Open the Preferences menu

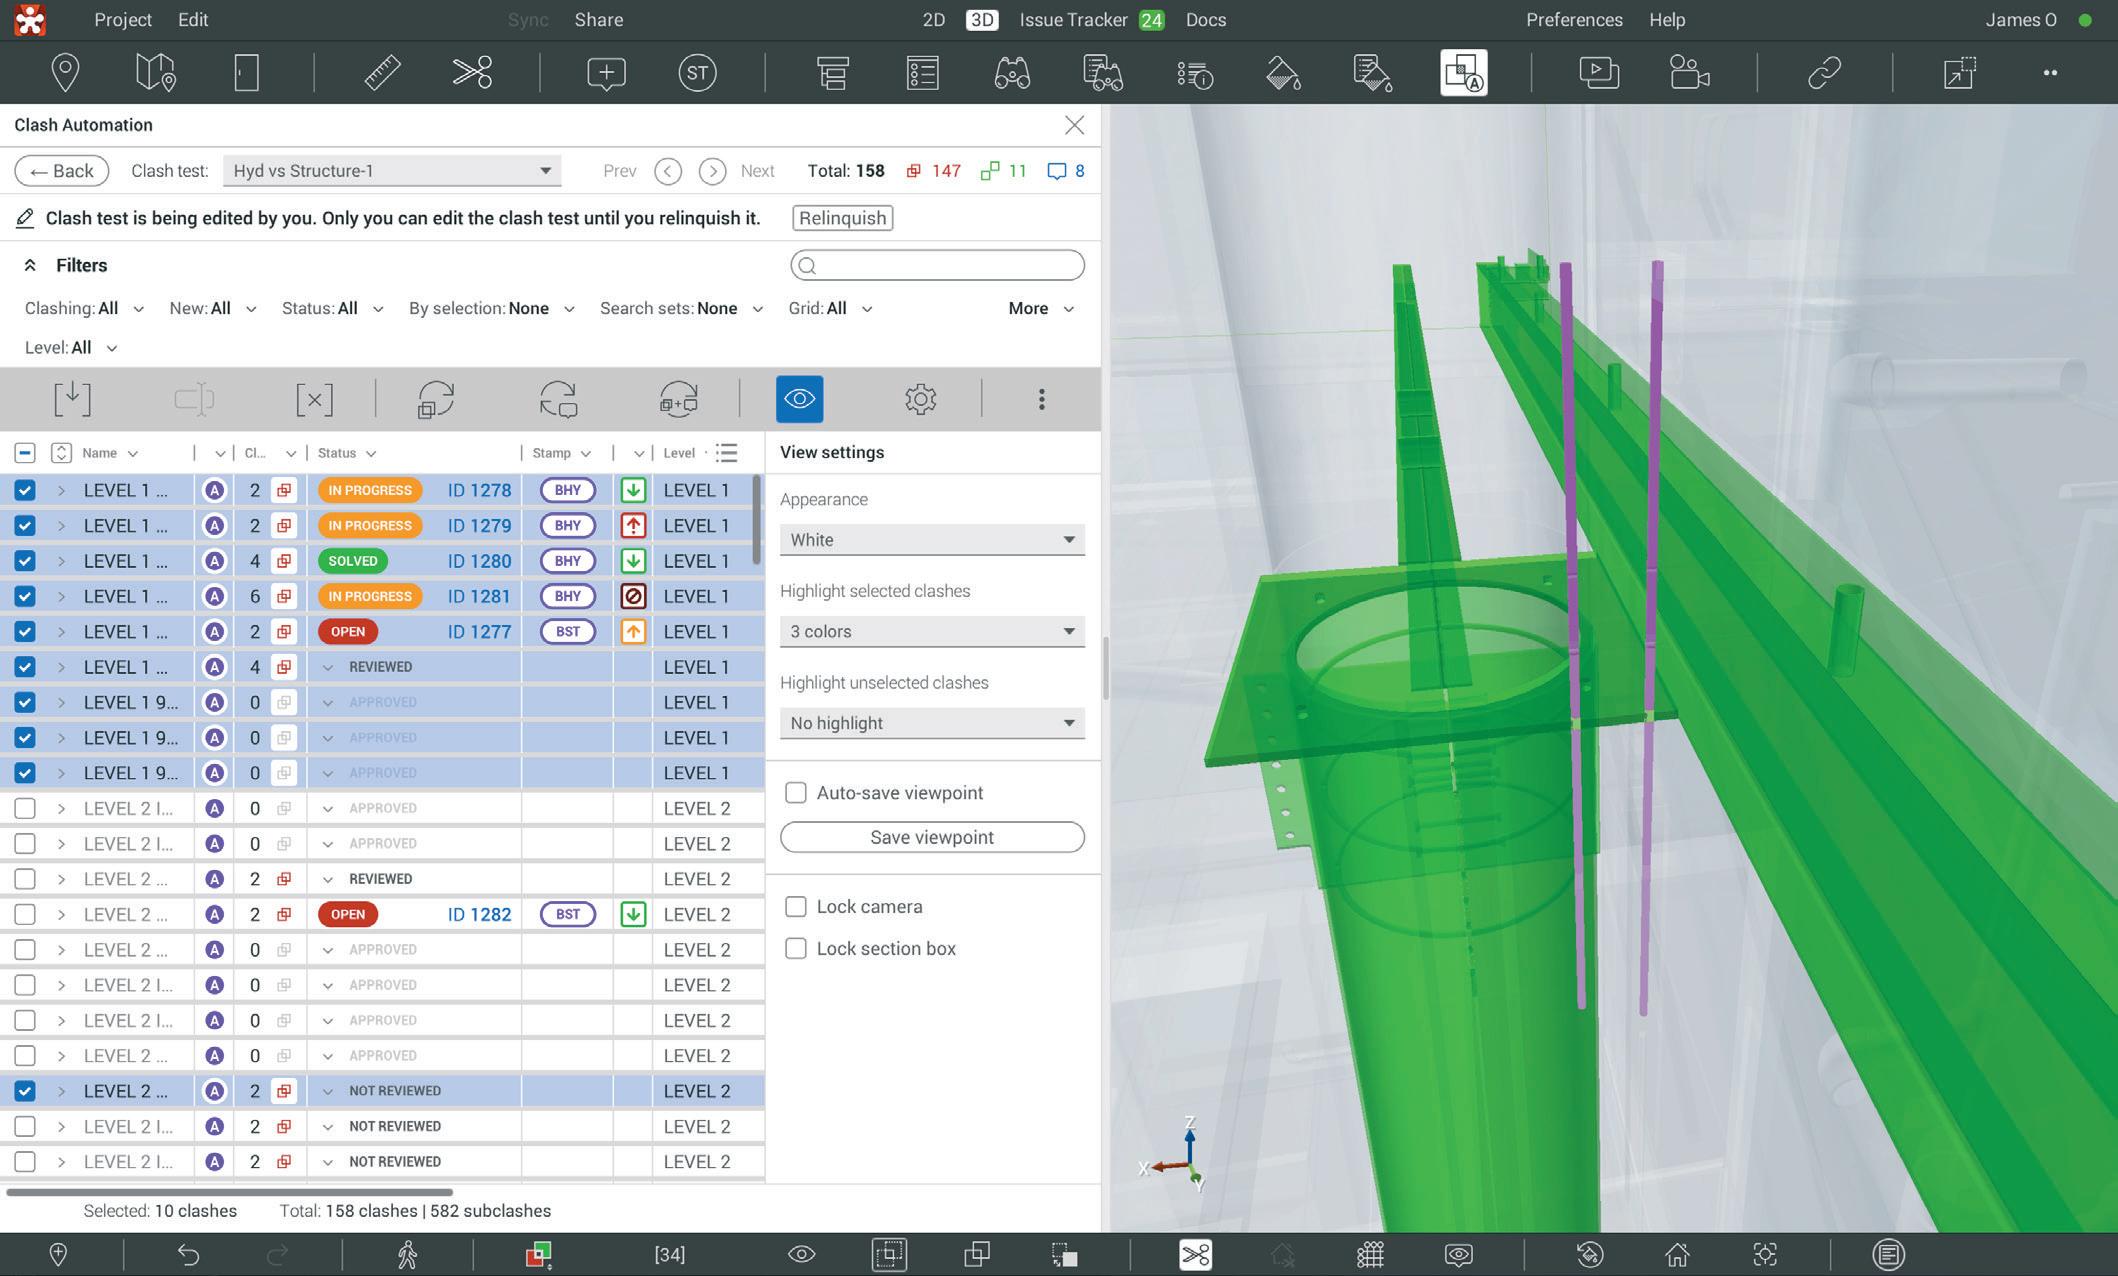coord(1573,20)
